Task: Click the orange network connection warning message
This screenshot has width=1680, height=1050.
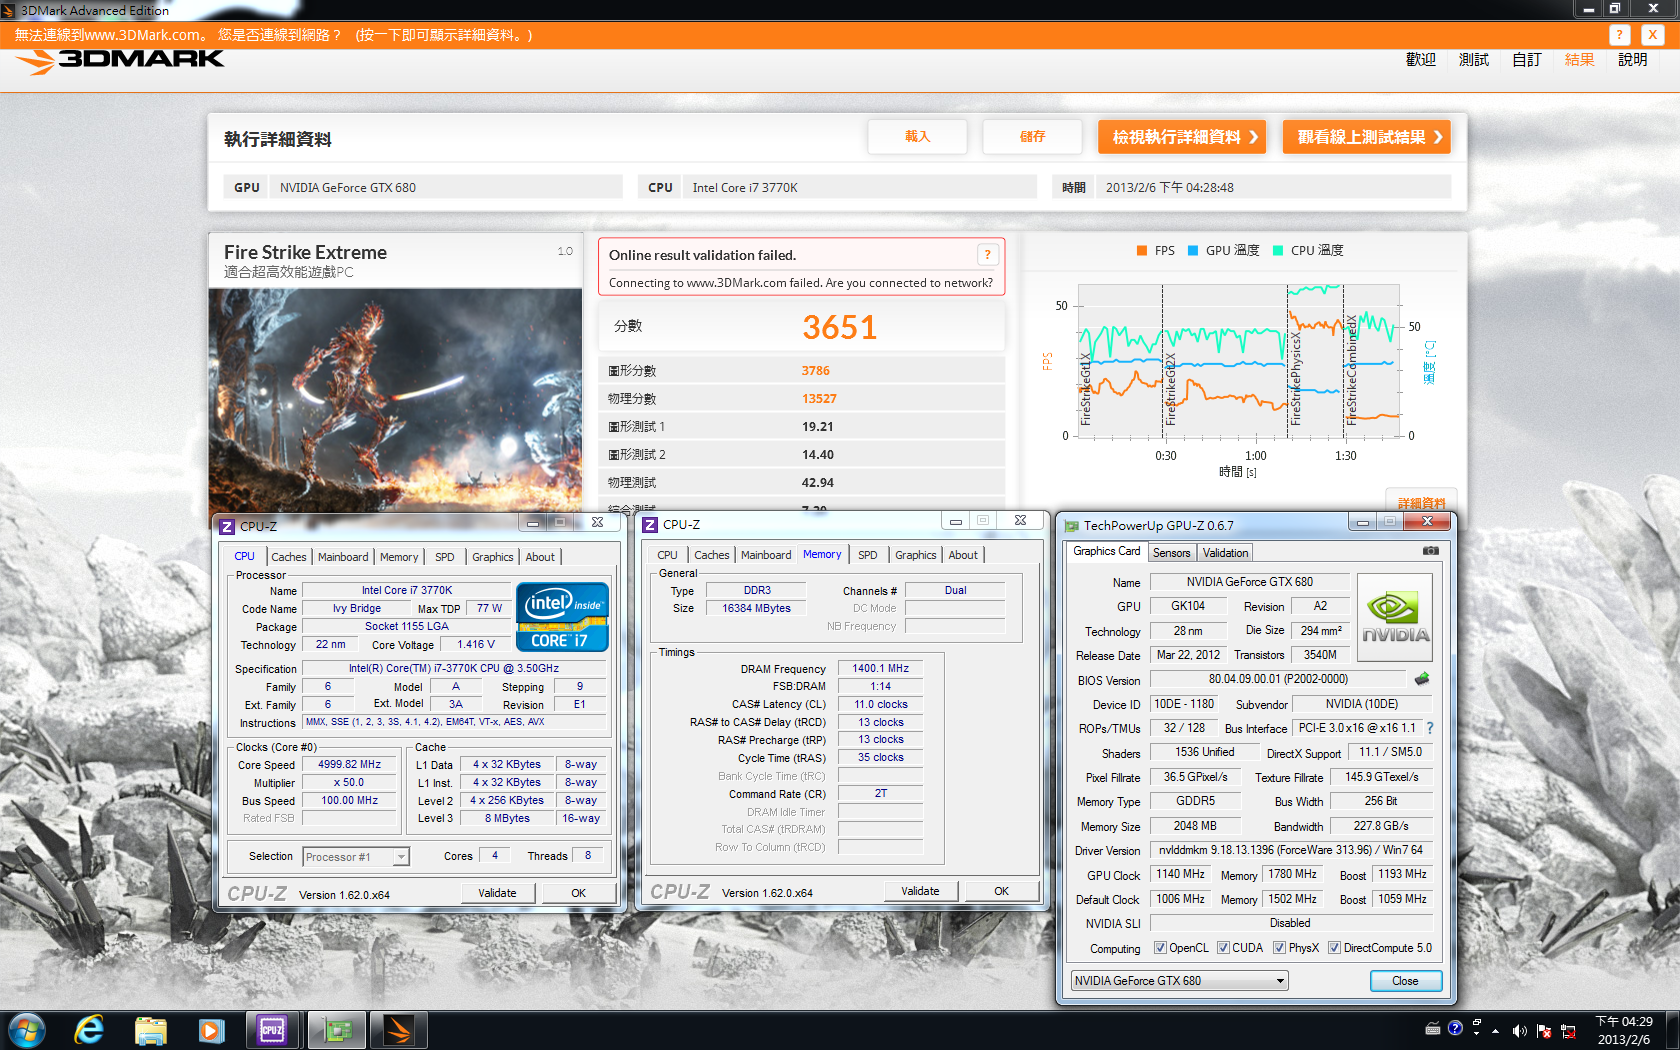Action: [273, 35]
